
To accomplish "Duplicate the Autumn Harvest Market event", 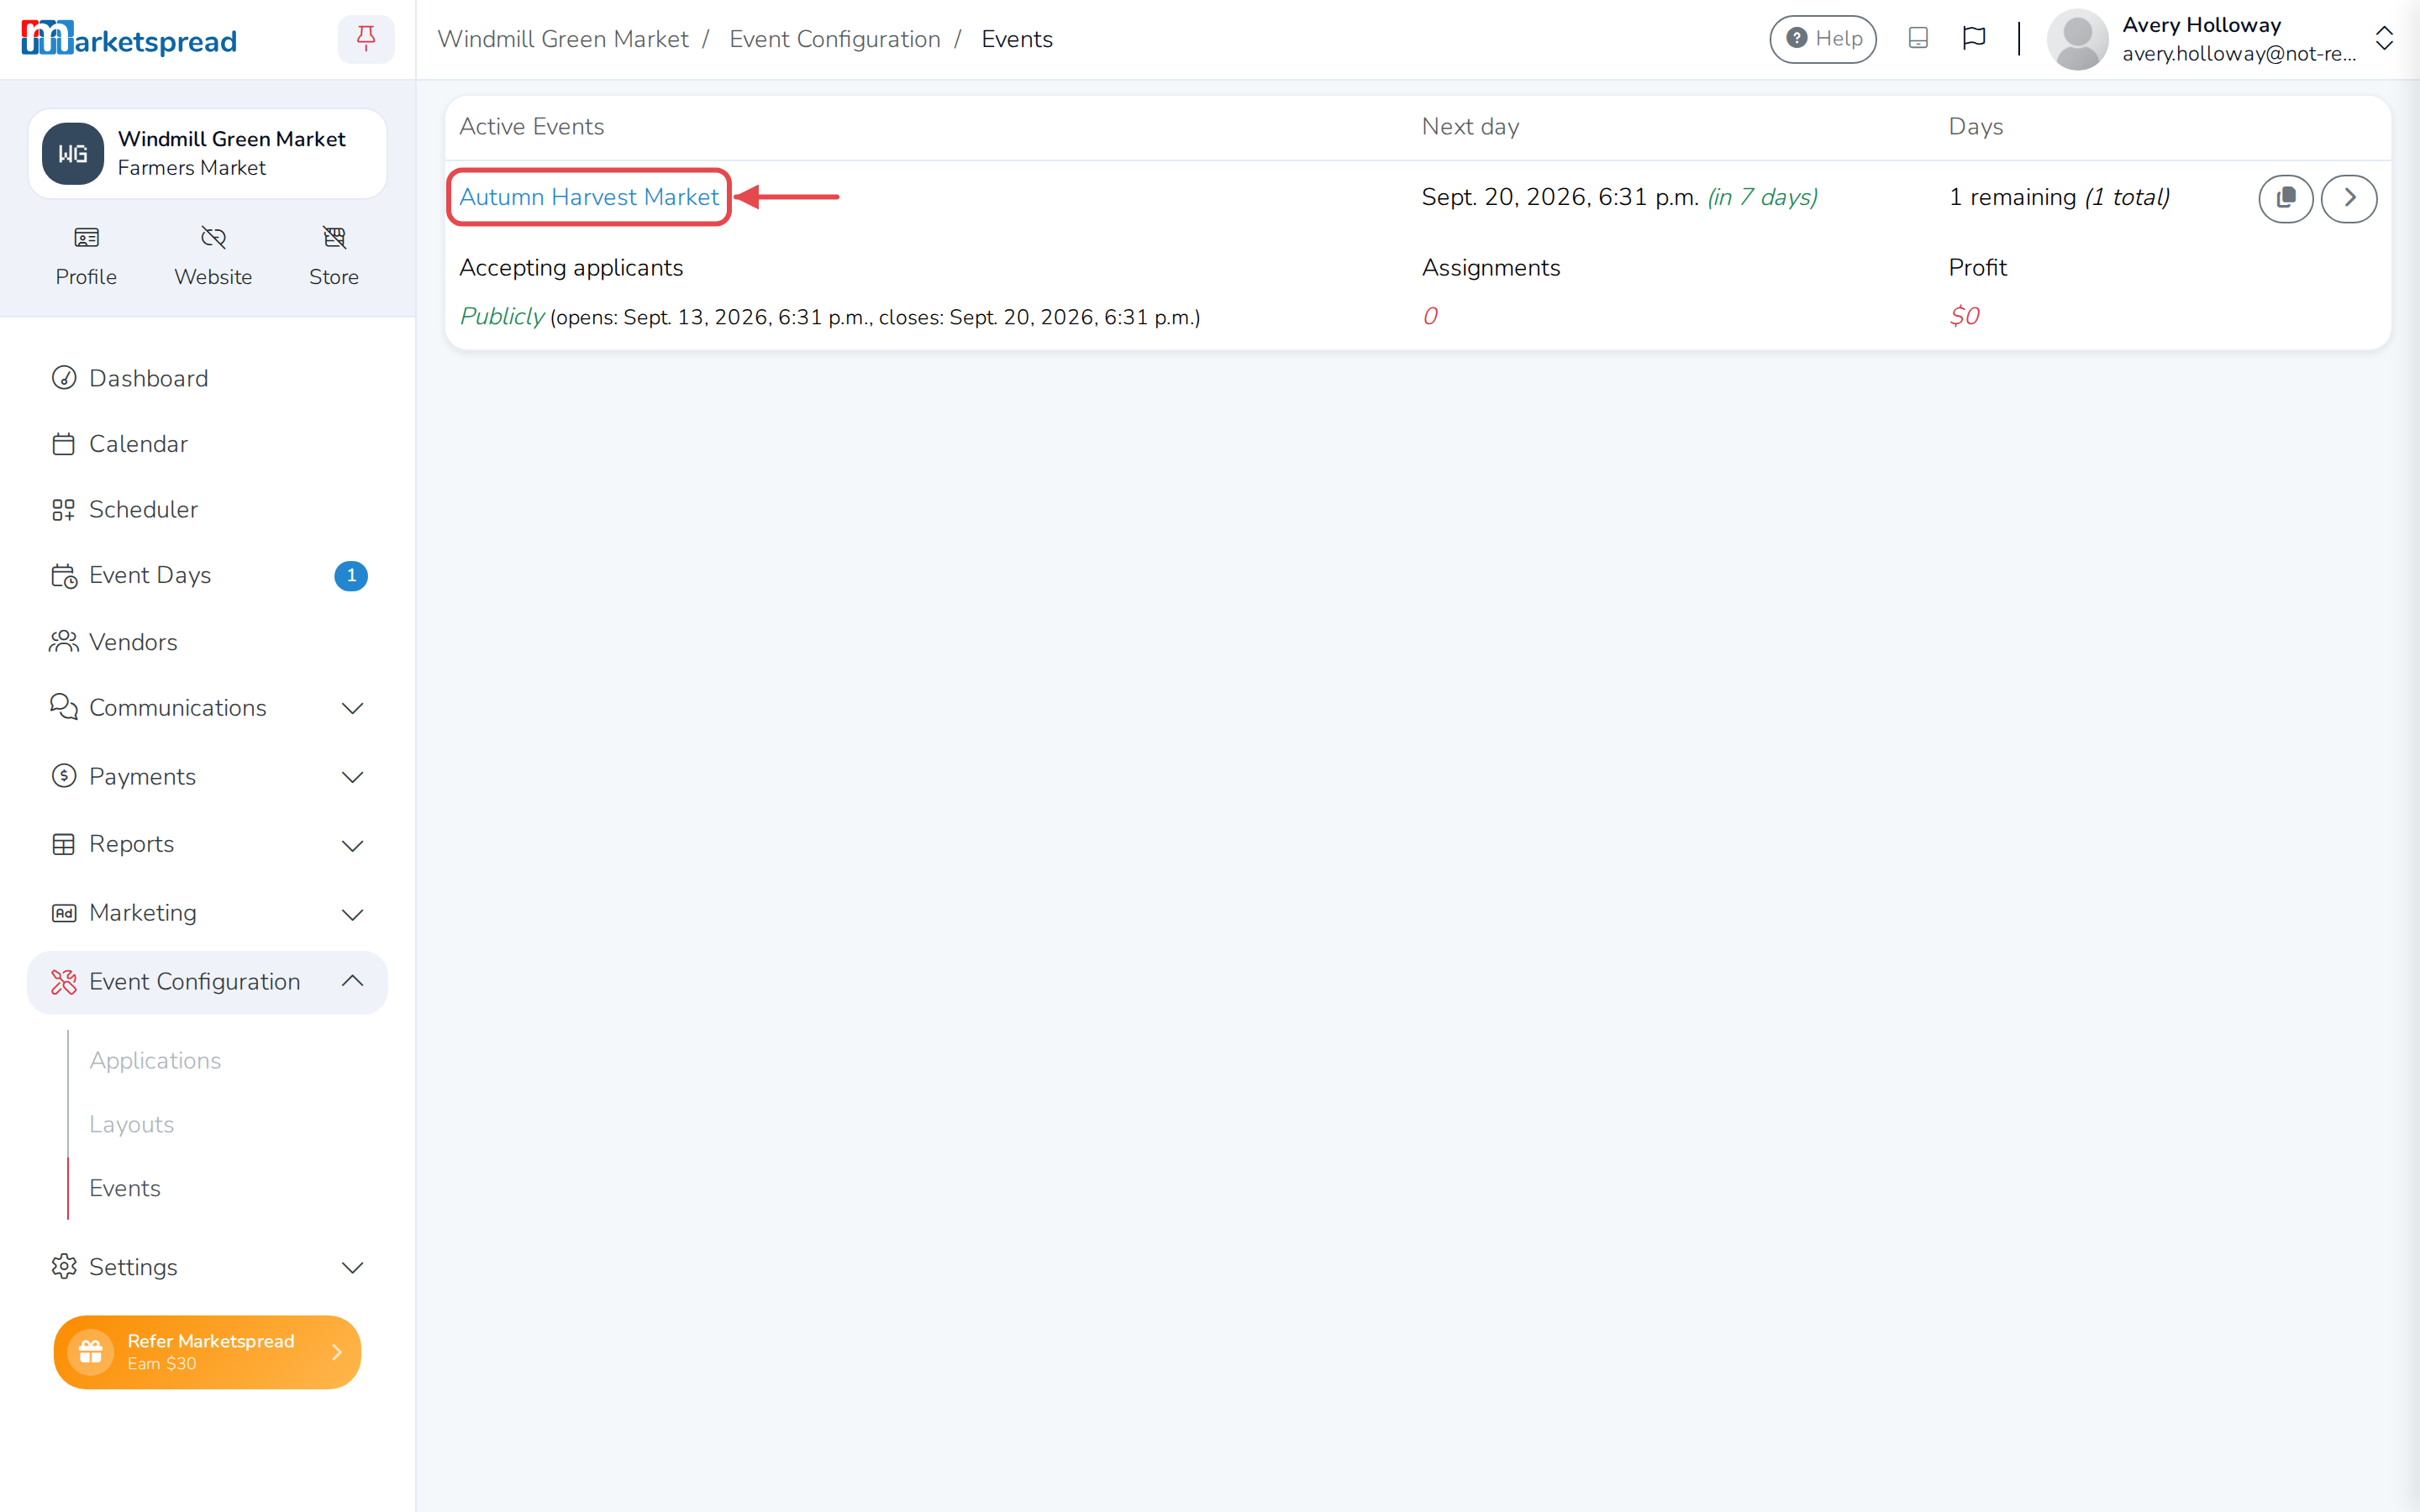I will pos(2286,198).
